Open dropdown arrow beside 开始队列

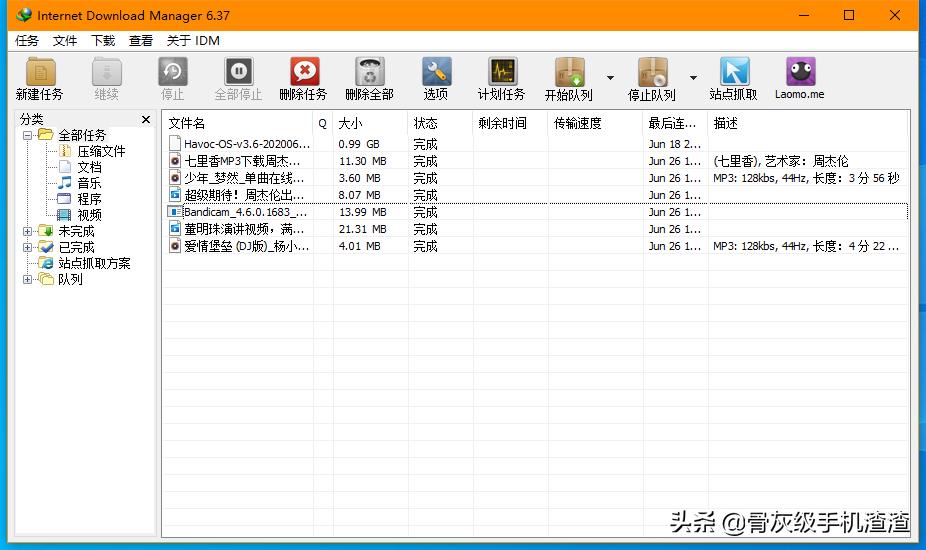click(611, 77)
